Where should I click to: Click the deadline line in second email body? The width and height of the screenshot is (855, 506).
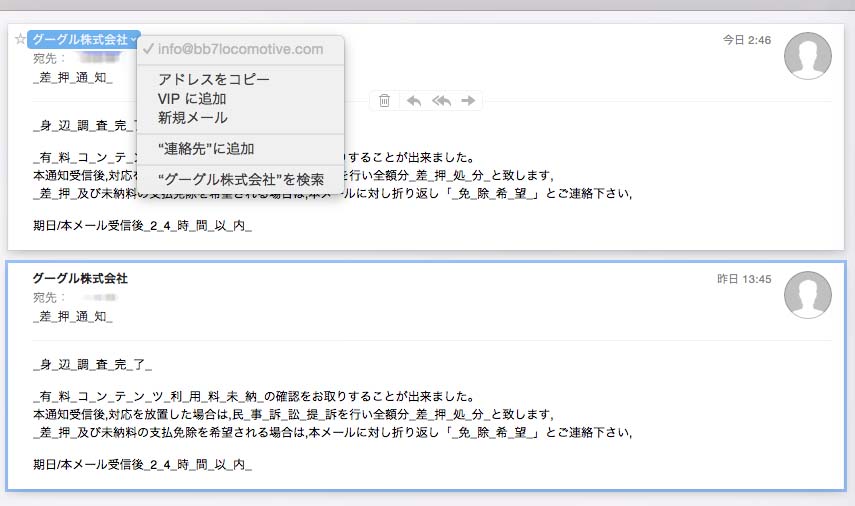point(142,465)
